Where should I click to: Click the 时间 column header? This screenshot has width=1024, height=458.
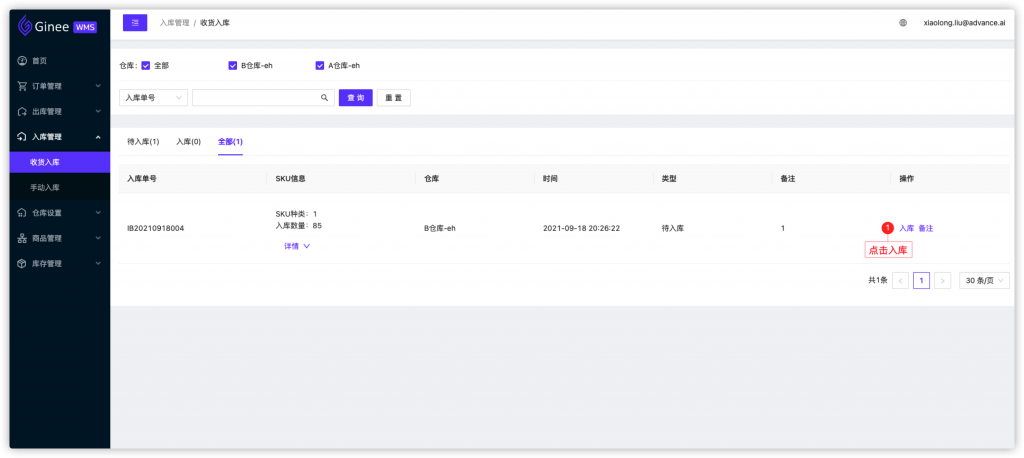550,178
